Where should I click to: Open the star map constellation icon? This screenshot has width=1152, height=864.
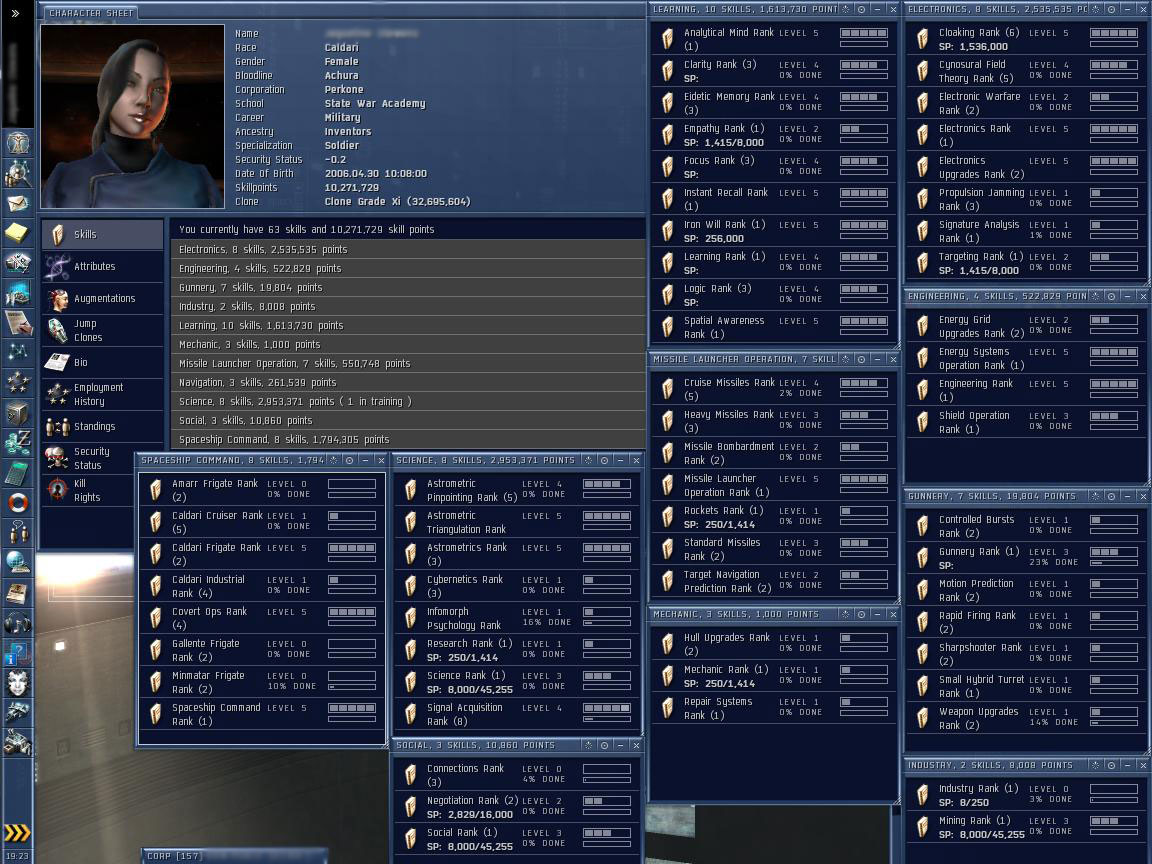[18, 353]
